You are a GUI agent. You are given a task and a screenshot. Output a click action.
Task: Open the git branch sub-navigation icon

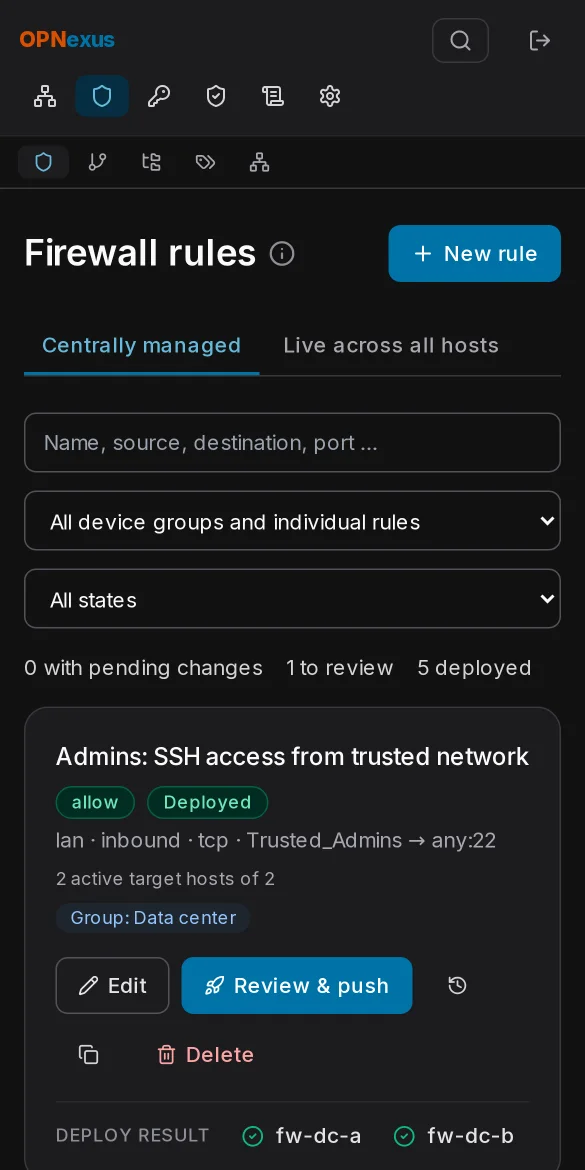[x=98, y=162]
